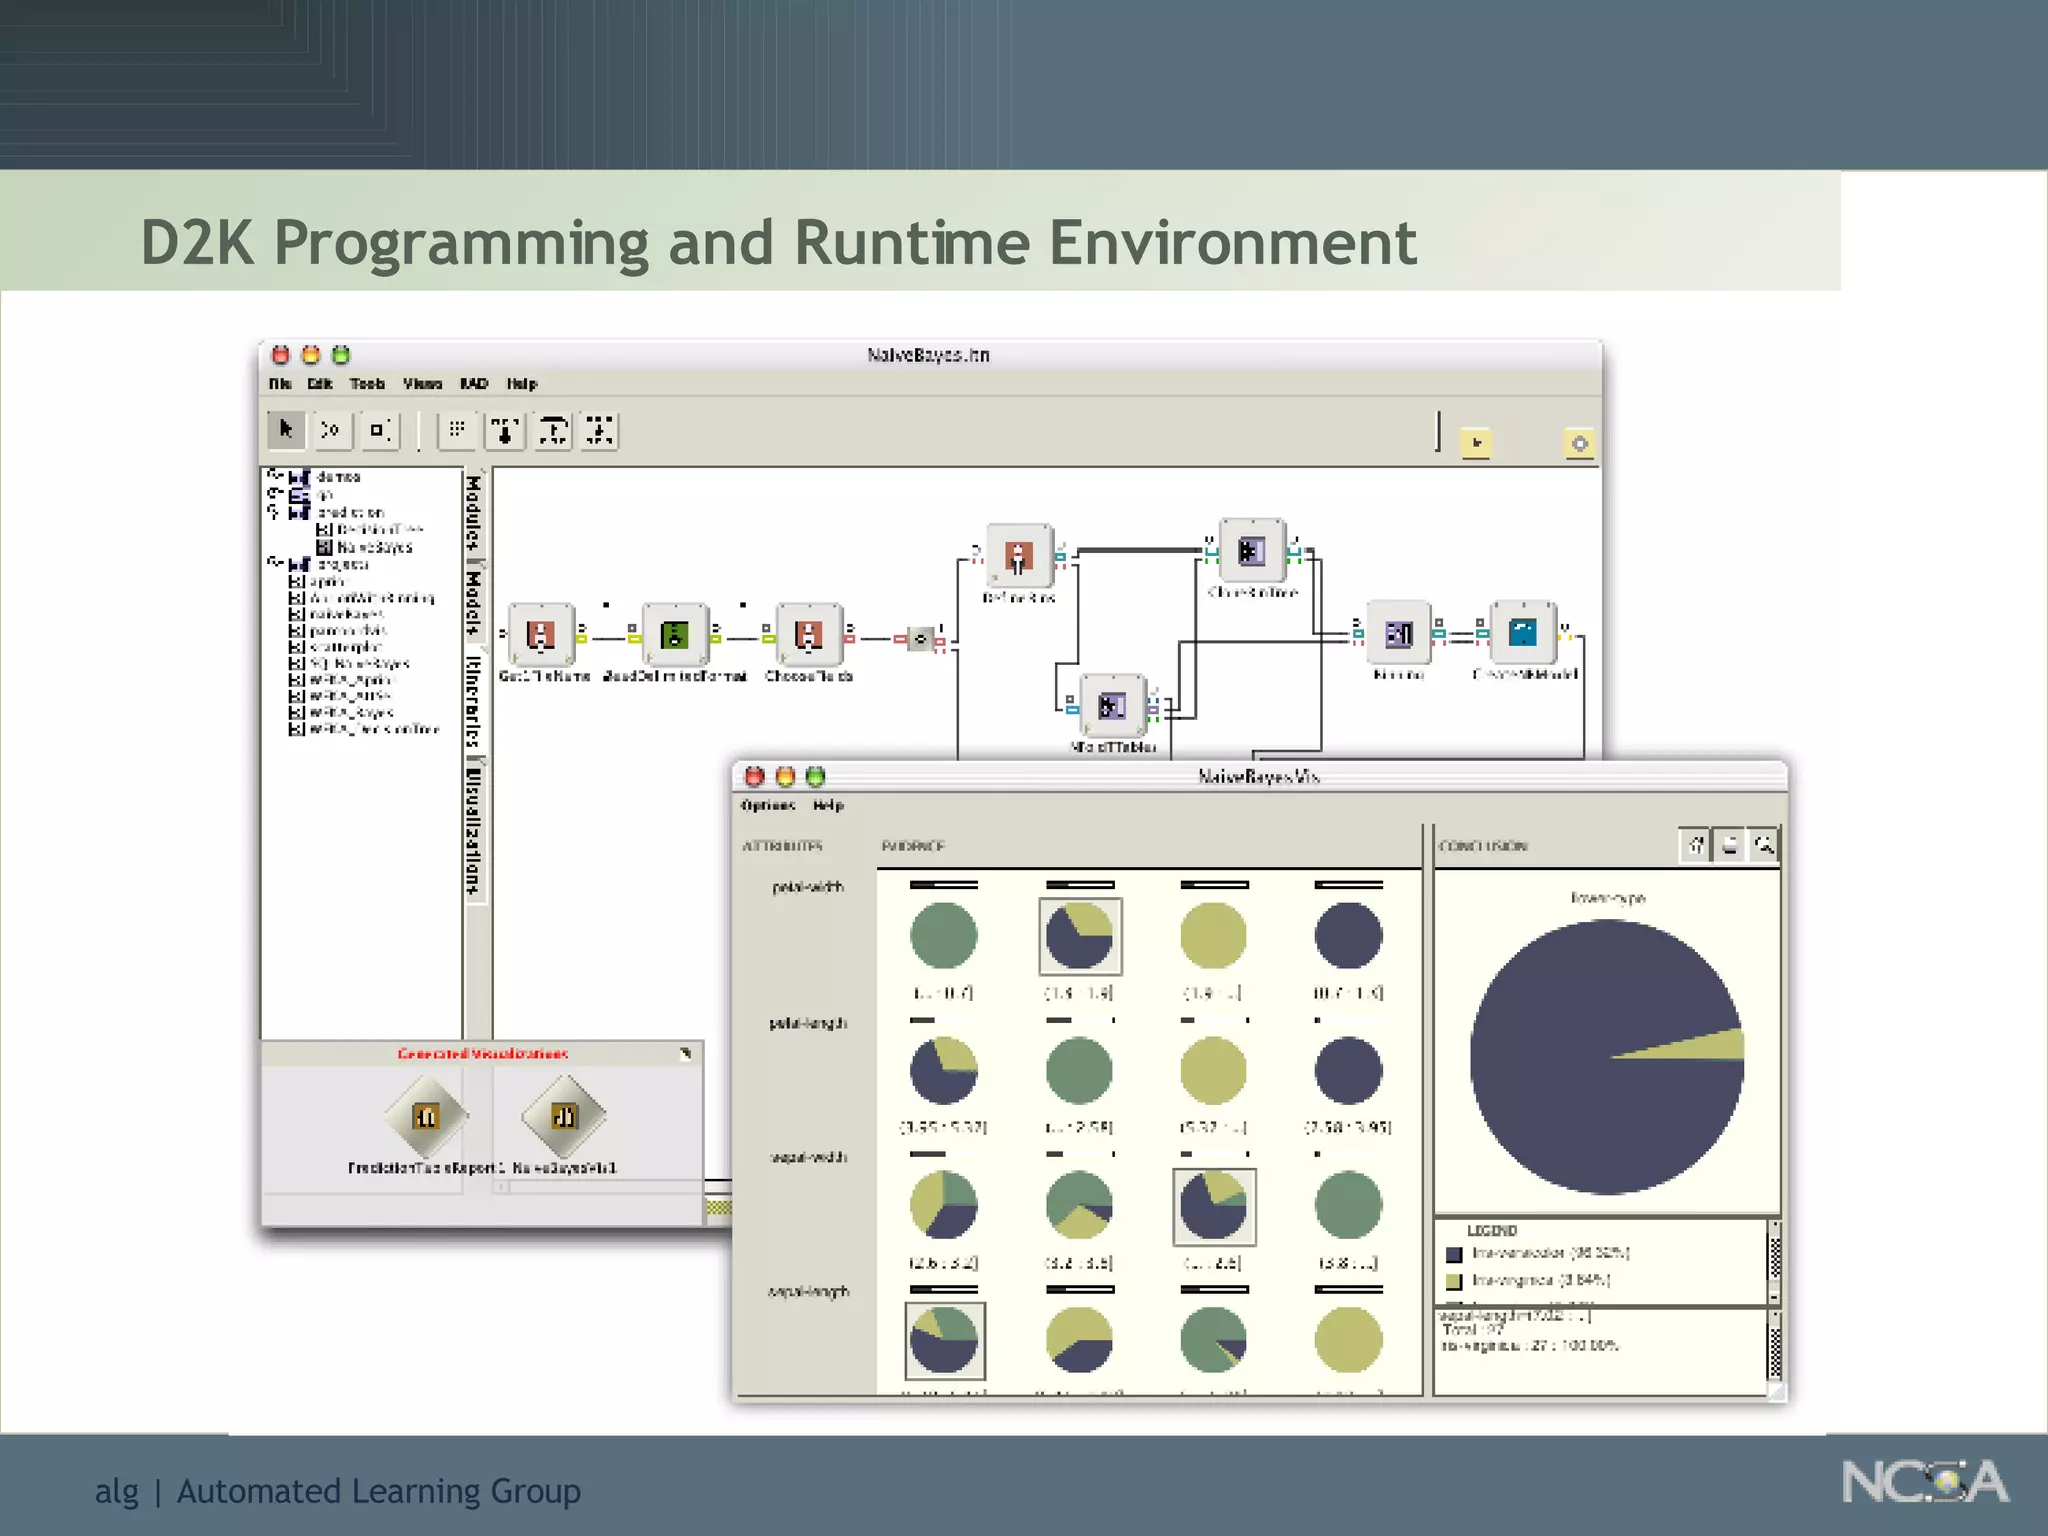Viewport: 2048px width, 1536px height.
Task: Click the yellow run play button
Action: click(x=1476, y=442)
